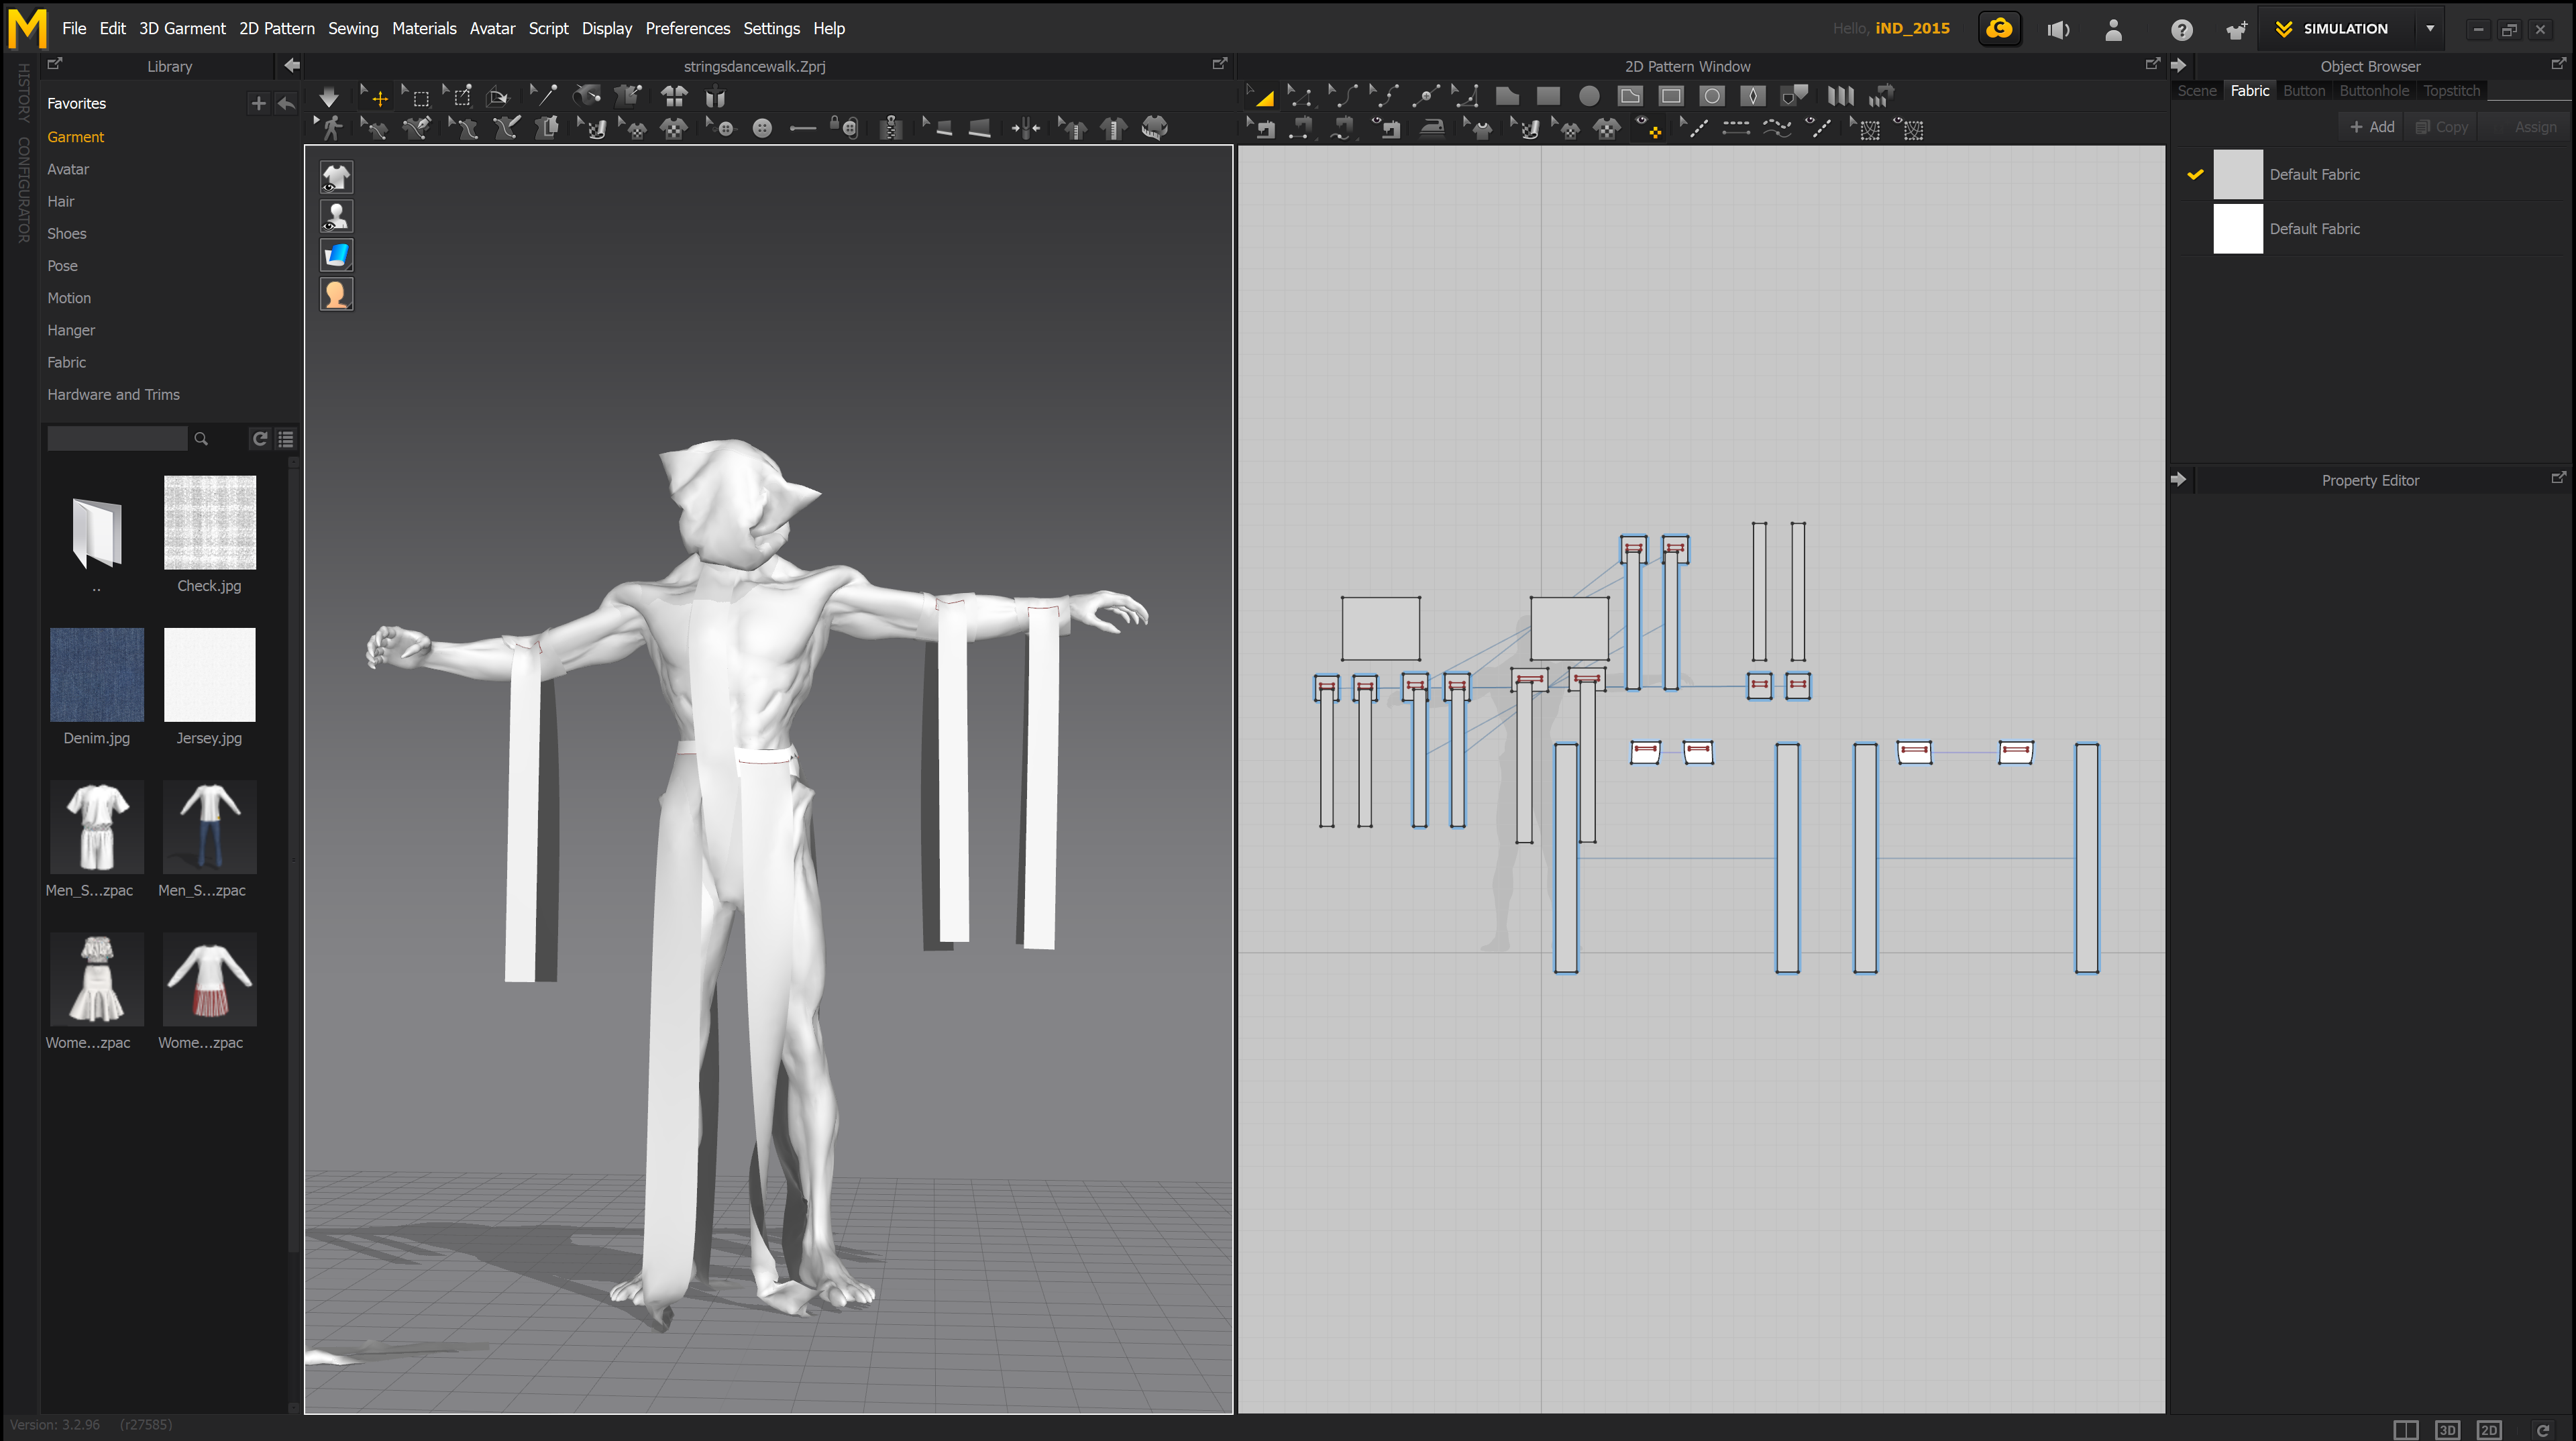
Task: Open the Hardware and Trims folder
Action: point(113,395)
